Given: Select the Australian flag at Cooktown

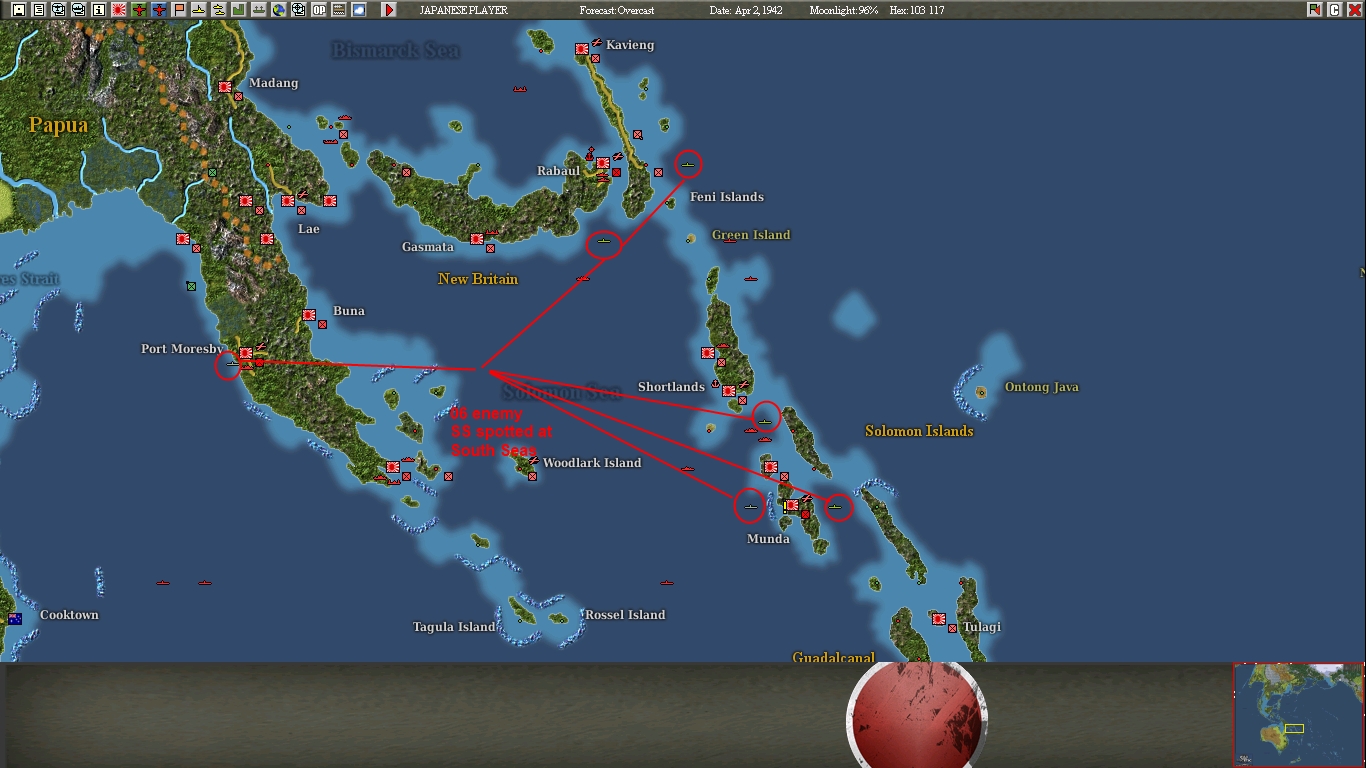Looking at the screenshot, I should point(15,619).
